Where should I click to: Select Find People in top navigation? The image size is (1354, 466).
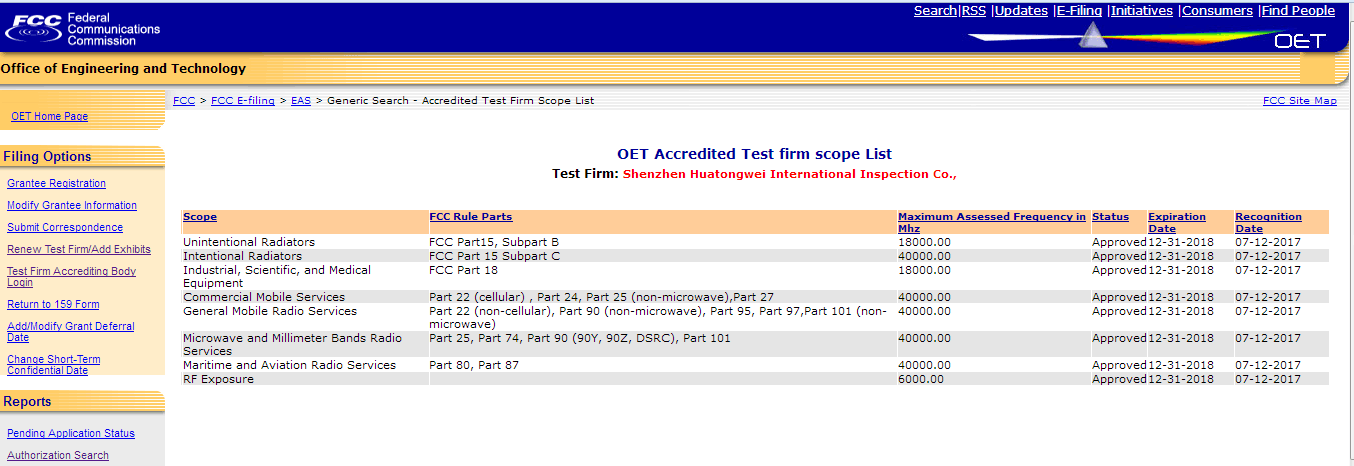1298,11
